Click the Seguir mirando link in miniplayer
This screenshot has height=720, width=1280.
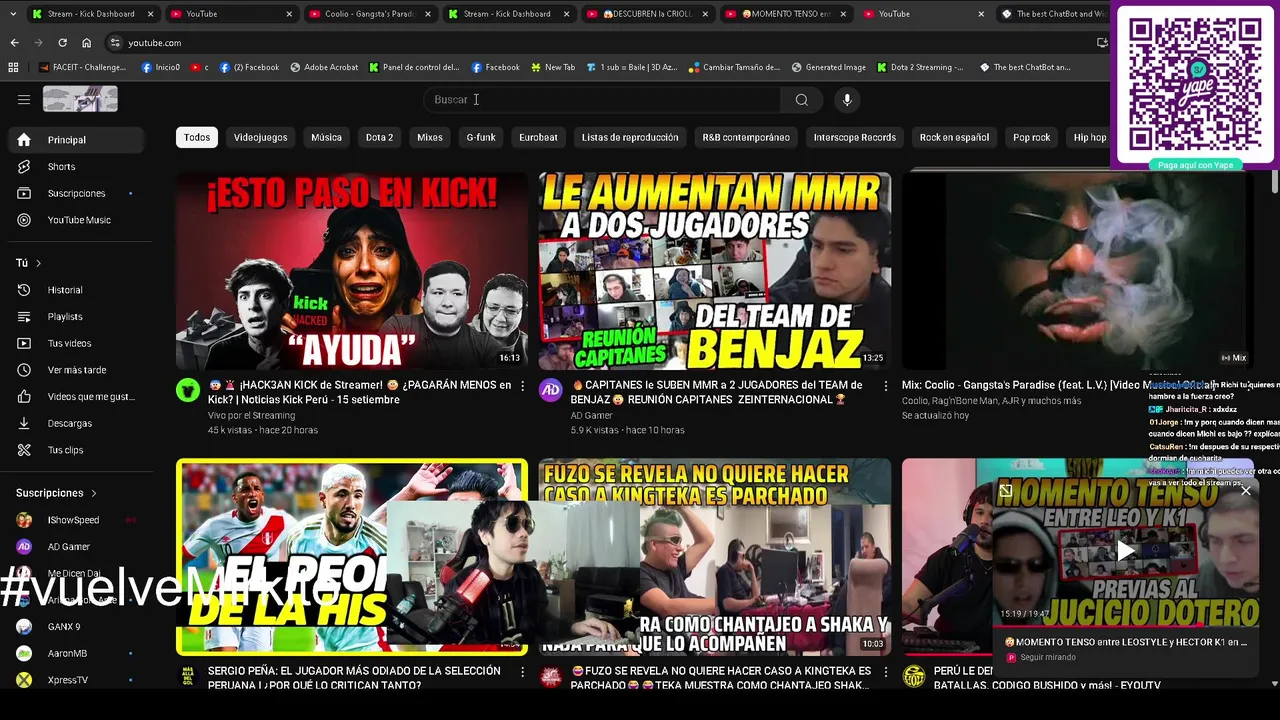1048,657
